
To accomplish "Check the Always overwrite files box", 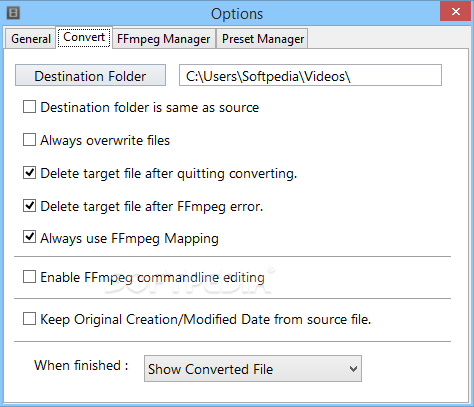I will click(x=29, y=140).
